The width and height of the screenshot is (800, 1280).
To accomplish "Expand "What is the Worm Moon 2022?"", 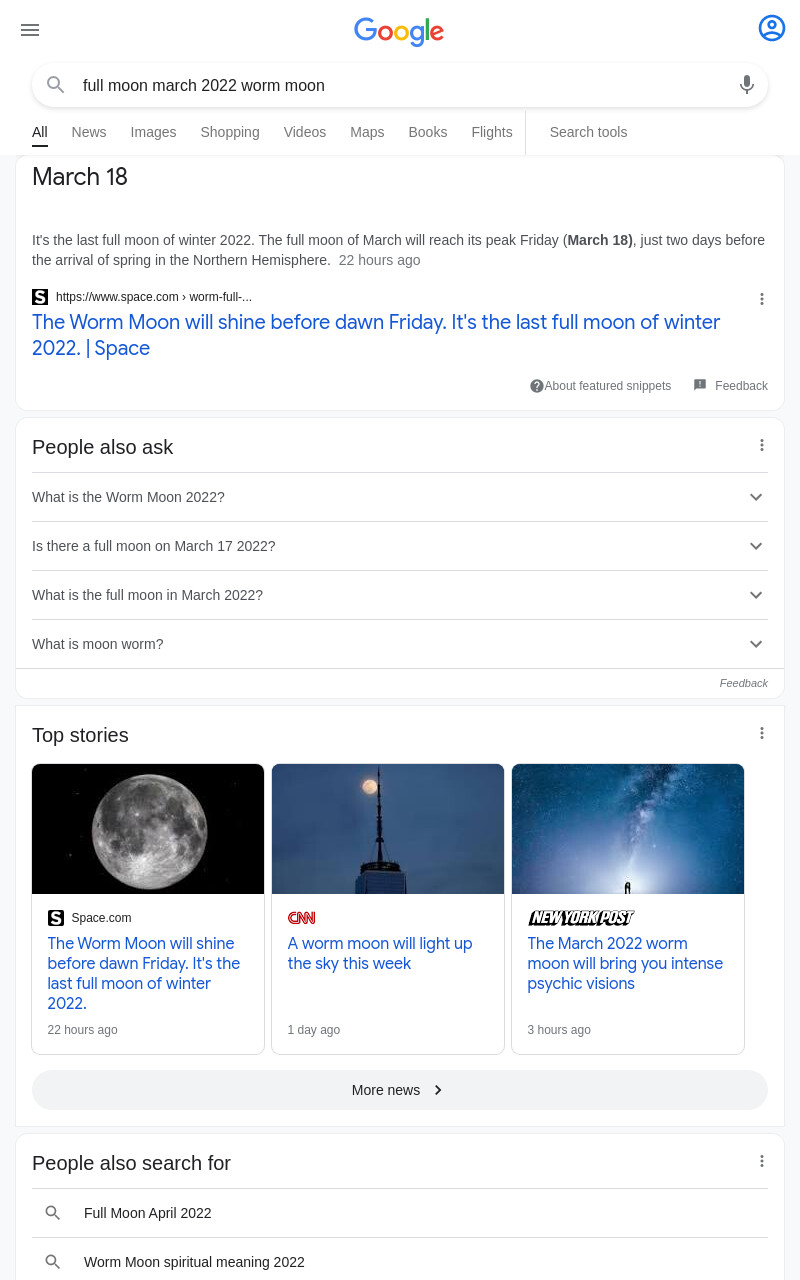I will (x=400, y=497).
